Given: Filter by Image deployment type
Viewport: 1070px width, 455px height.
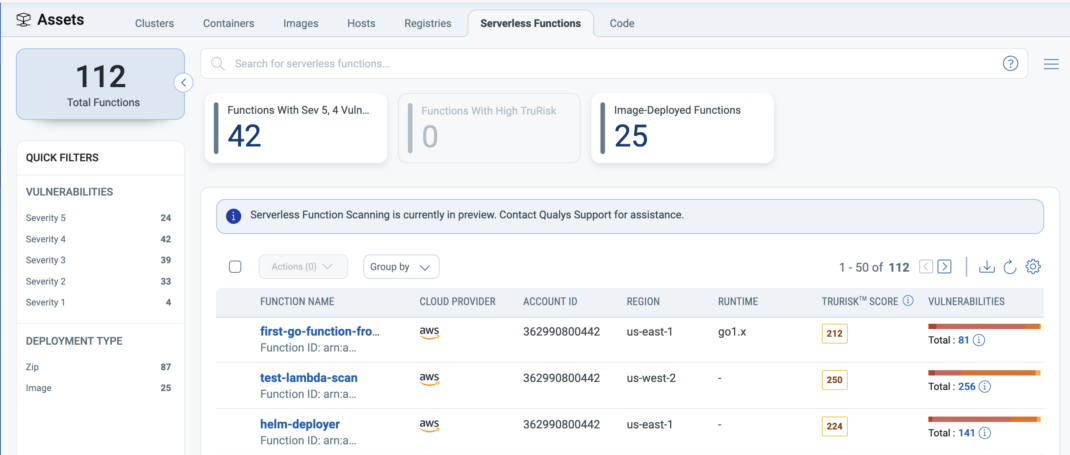Looking at the screenshot, I should [98, 388].
